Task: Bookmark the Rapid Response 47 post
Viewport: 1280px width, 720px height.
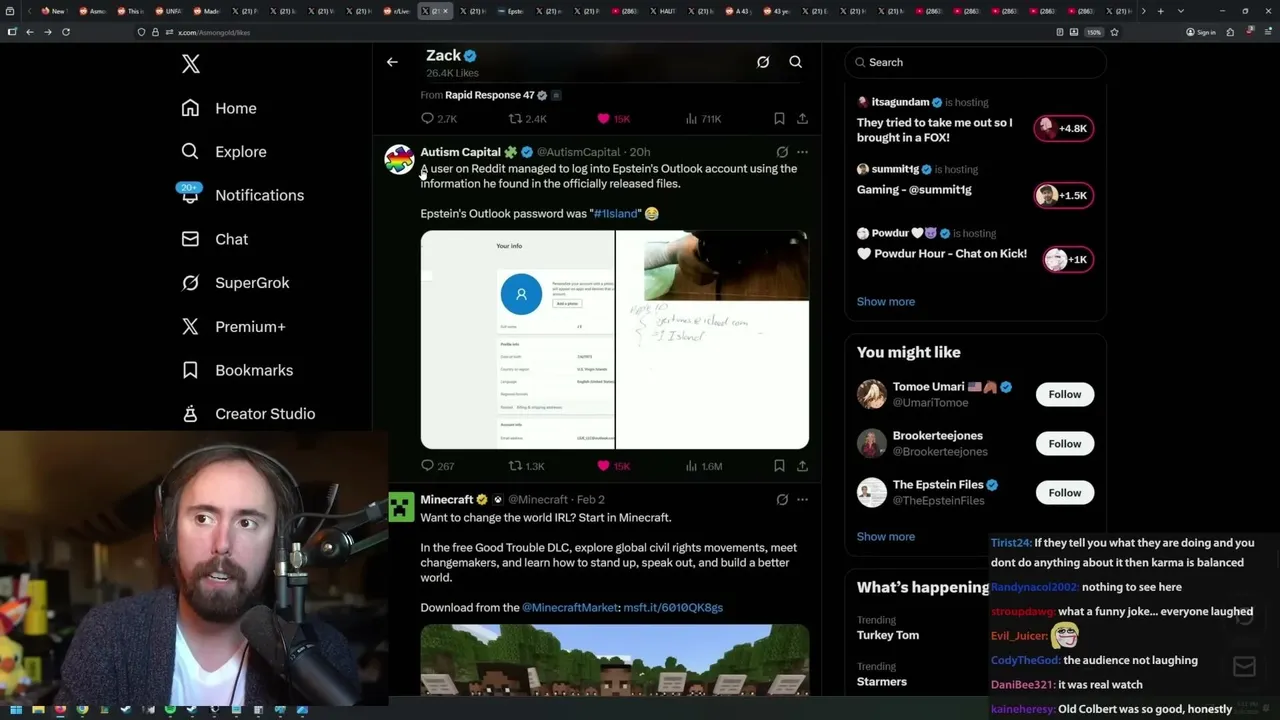Action: (779, 118)
